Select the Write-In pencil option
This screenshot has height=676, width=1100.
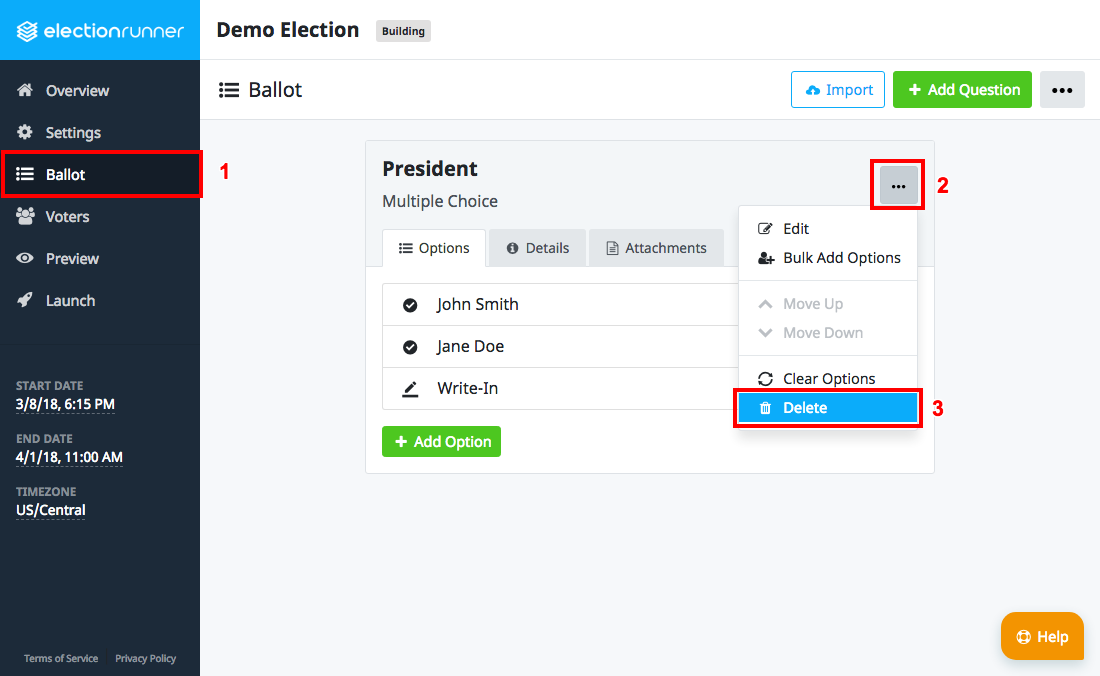410,389
